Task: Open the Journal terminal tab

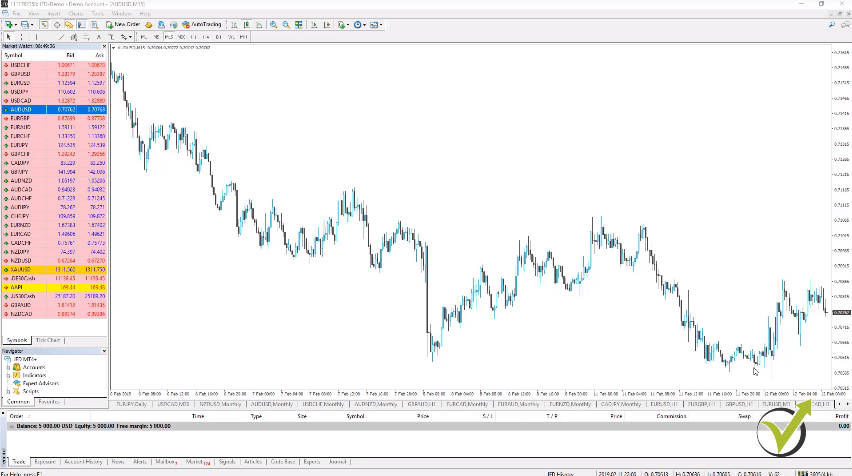Action: [337, 462]
